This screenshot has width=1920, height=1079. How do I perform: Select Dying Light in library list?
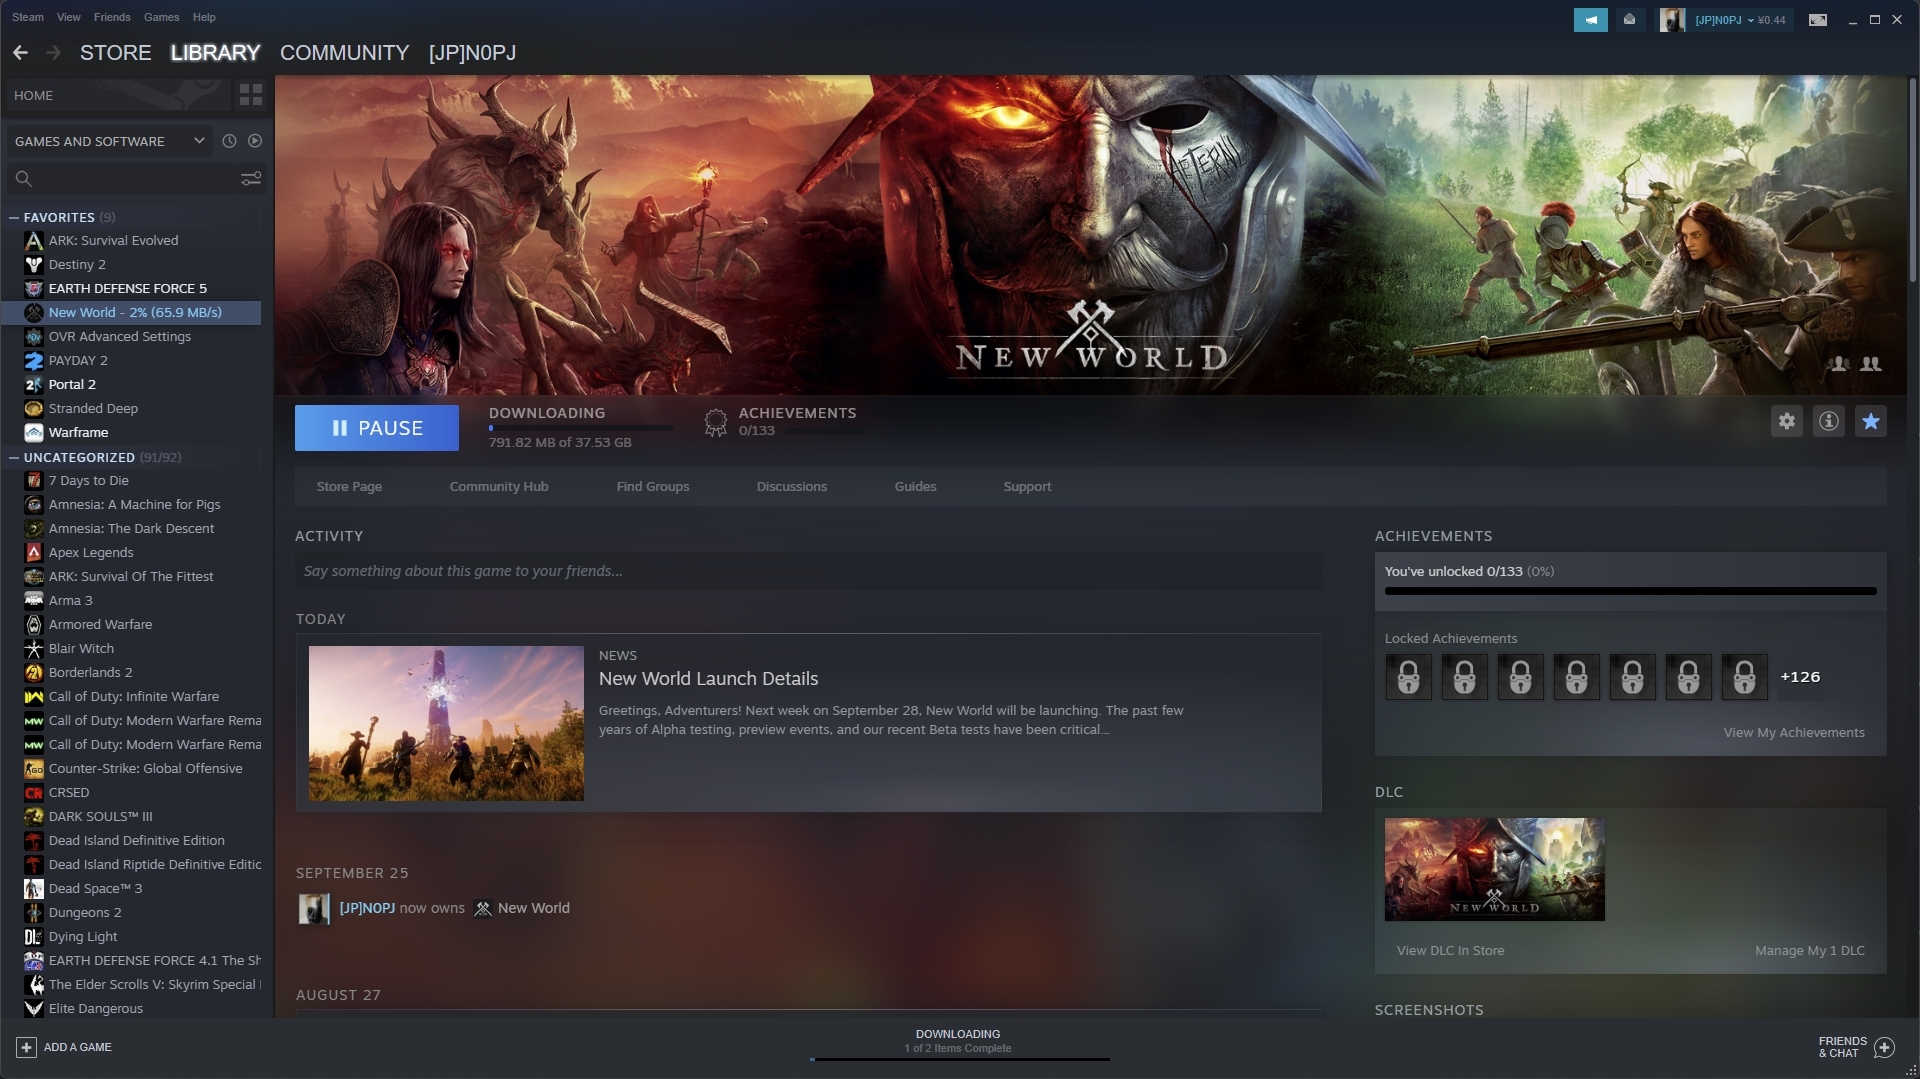coord(83,936)
